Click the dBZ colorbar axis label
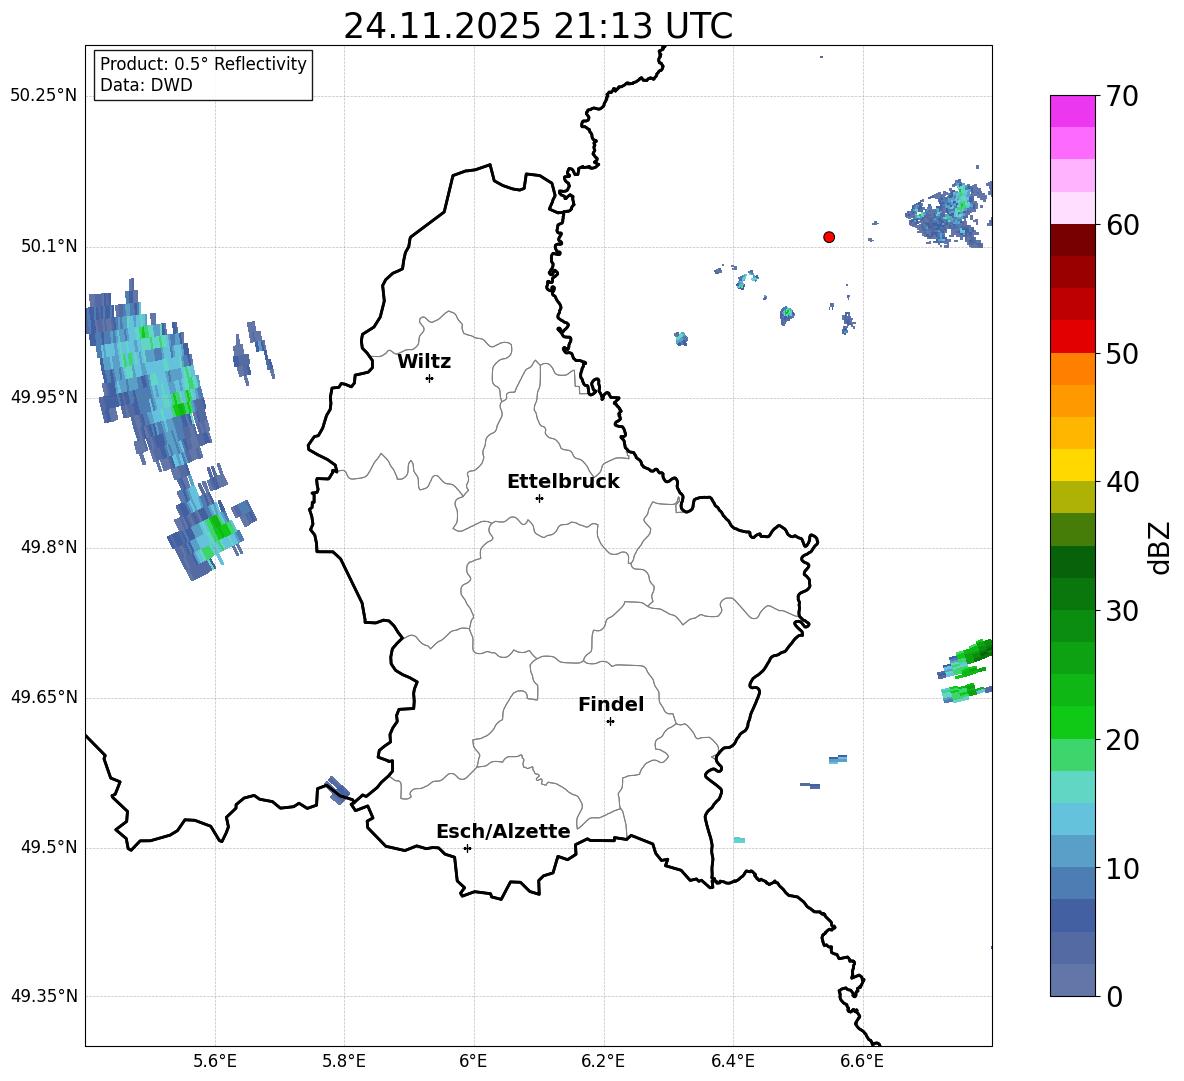Screen dimensions: 1184x1081 coord(1158,547)
